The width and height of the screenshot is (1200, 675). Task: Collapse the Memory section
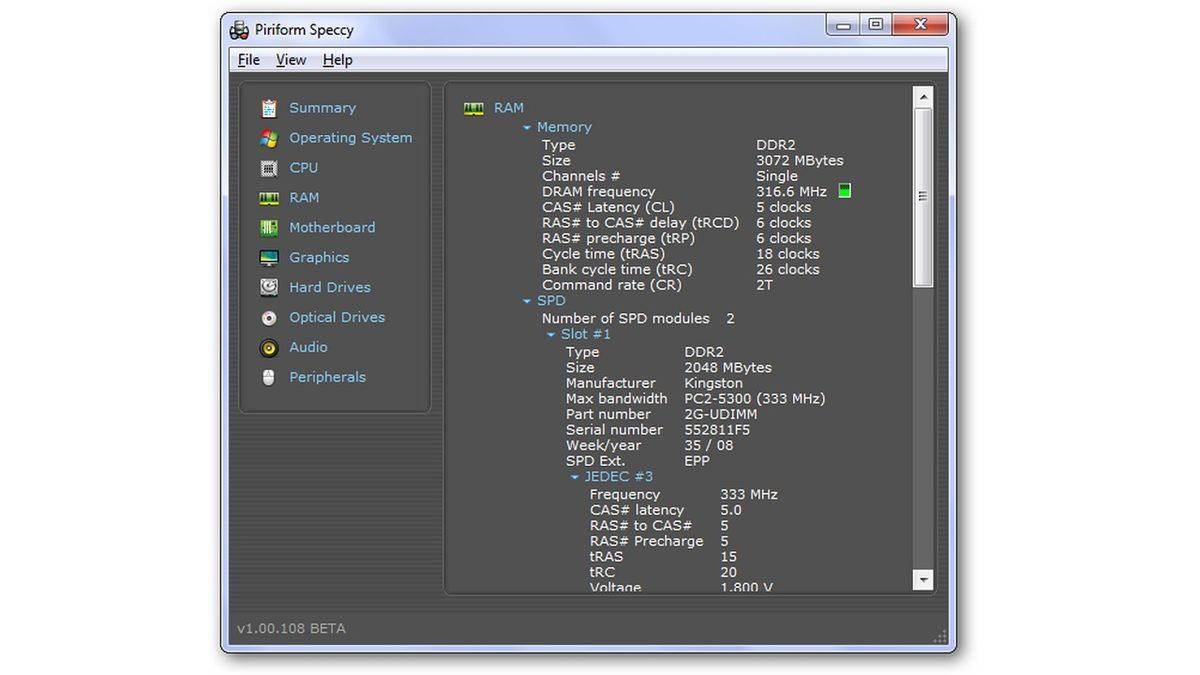pos(527,128)
